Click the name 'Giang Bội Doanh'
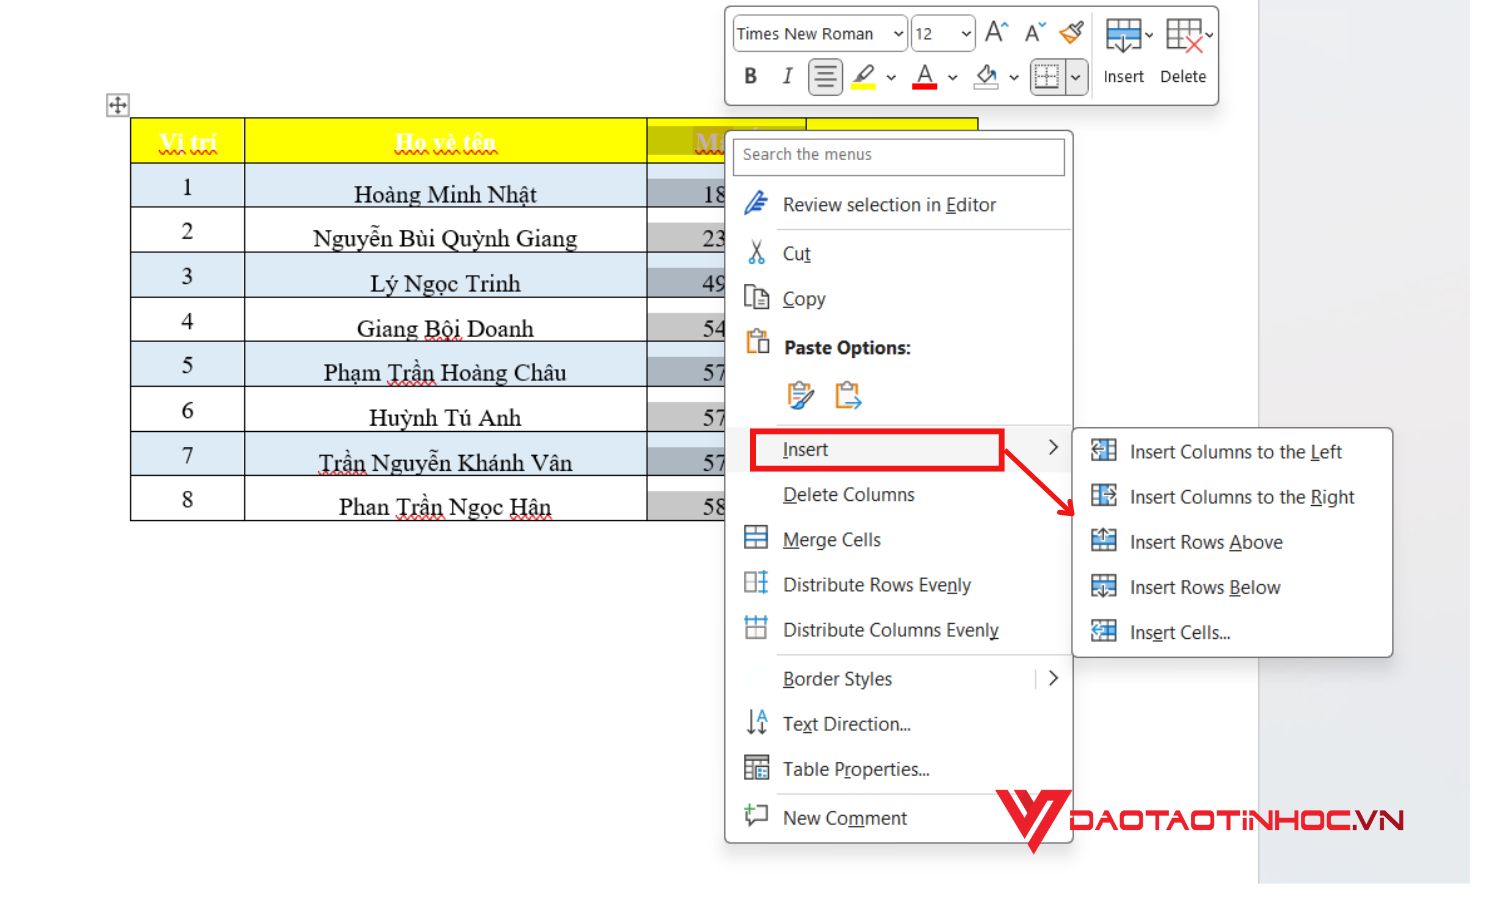Screen dimensions: 1500x900 445,328
